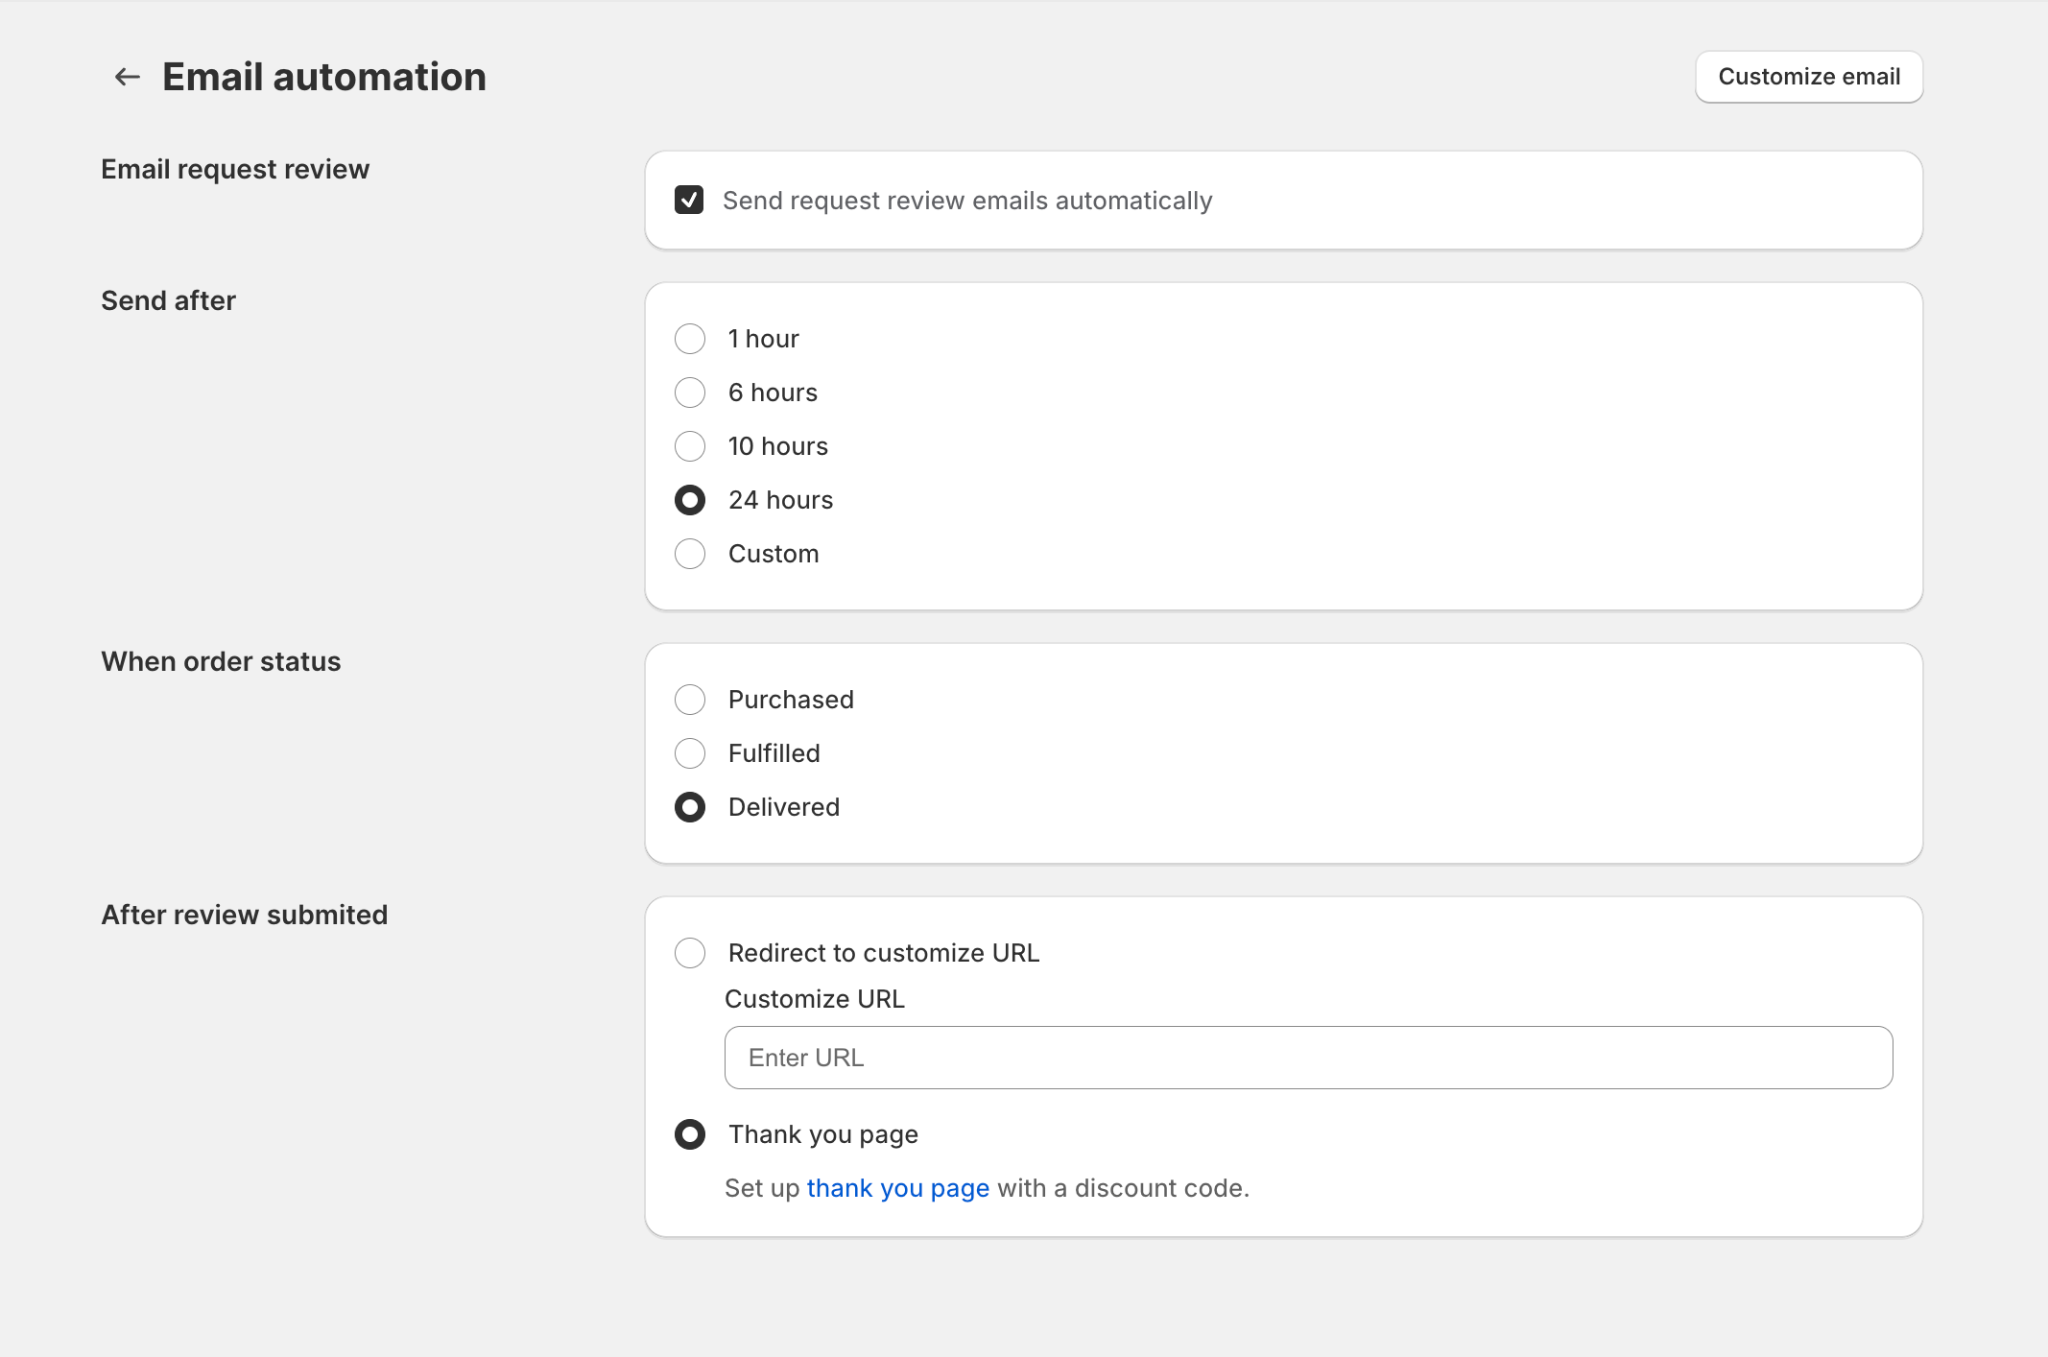Select Fulfilled order status
This screenshot has width=2048, height=1357.
[690, 753]
